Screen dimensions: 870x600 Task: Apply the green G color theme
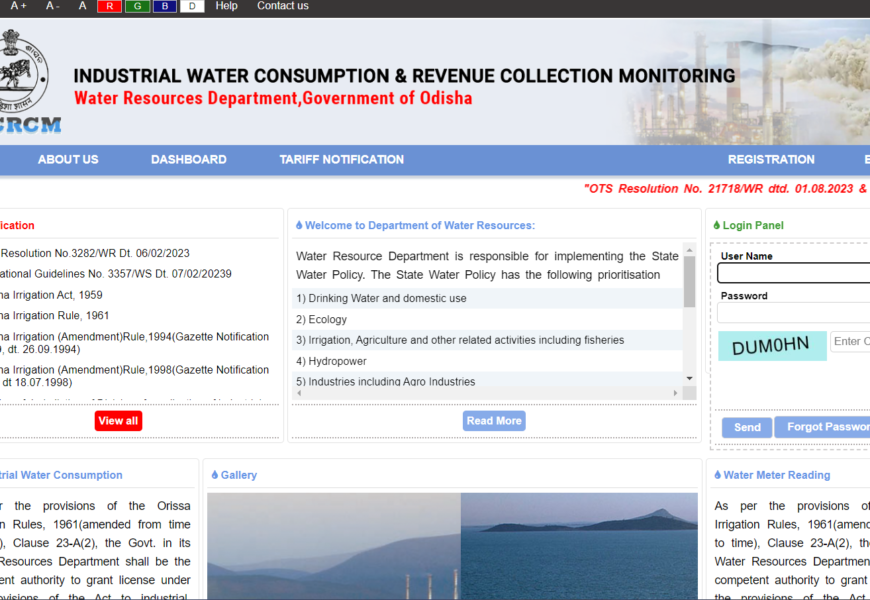[x=137, y=6]
